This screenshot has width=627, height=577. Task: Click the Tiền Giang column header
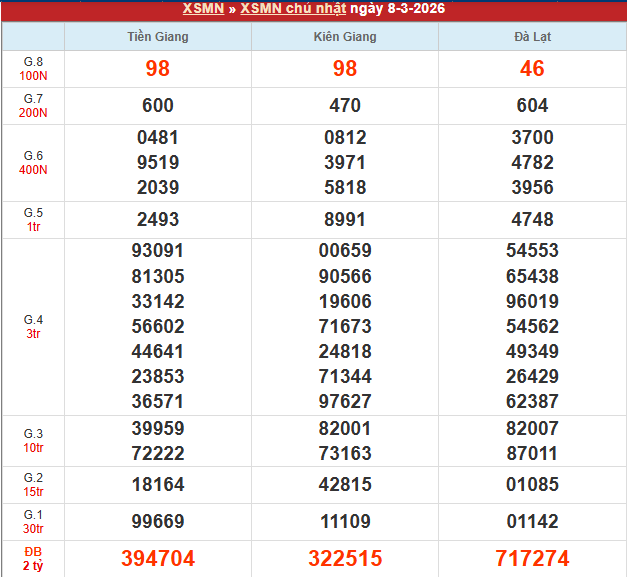point(158,37)
